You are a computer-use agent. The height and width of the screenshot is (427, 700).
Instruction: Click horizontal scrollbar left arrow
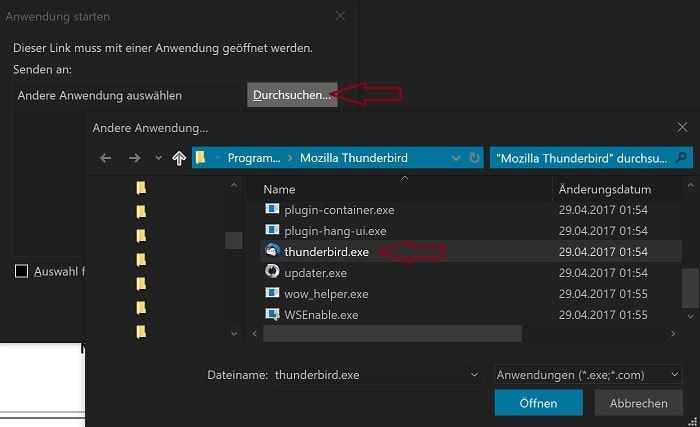(254, 334)
